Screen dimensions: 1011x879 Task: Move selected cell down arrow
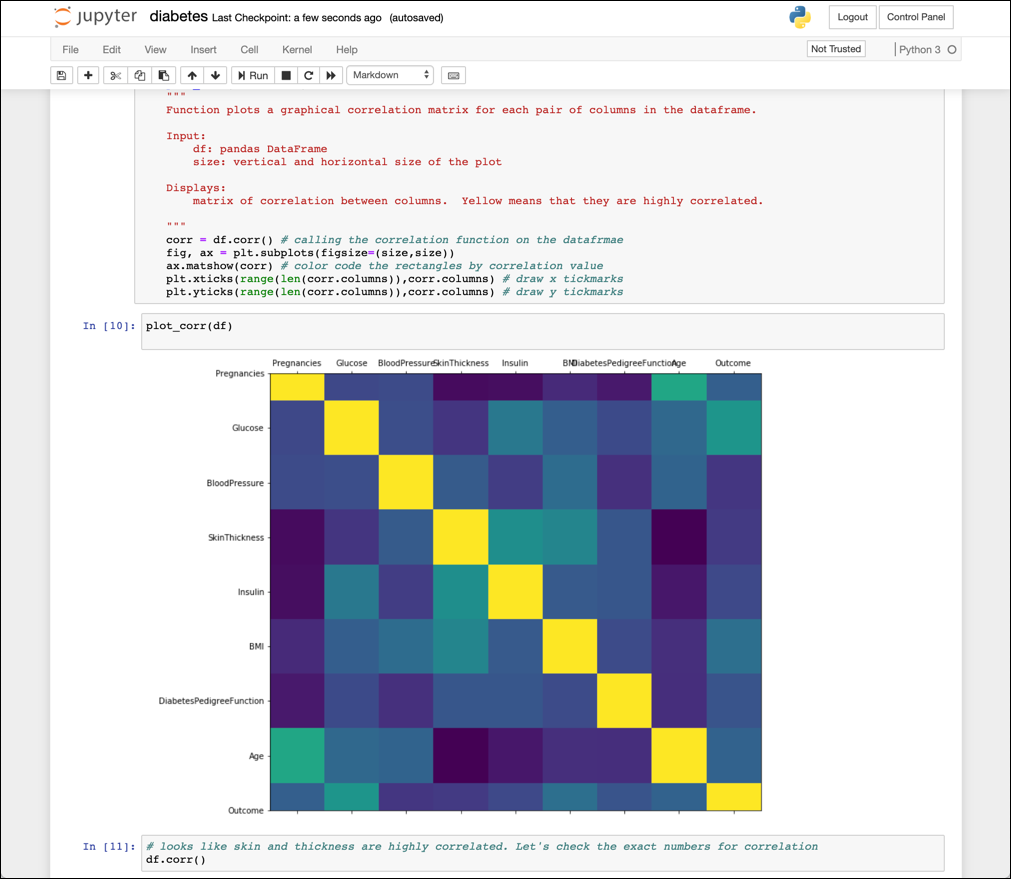pos(215,76)
